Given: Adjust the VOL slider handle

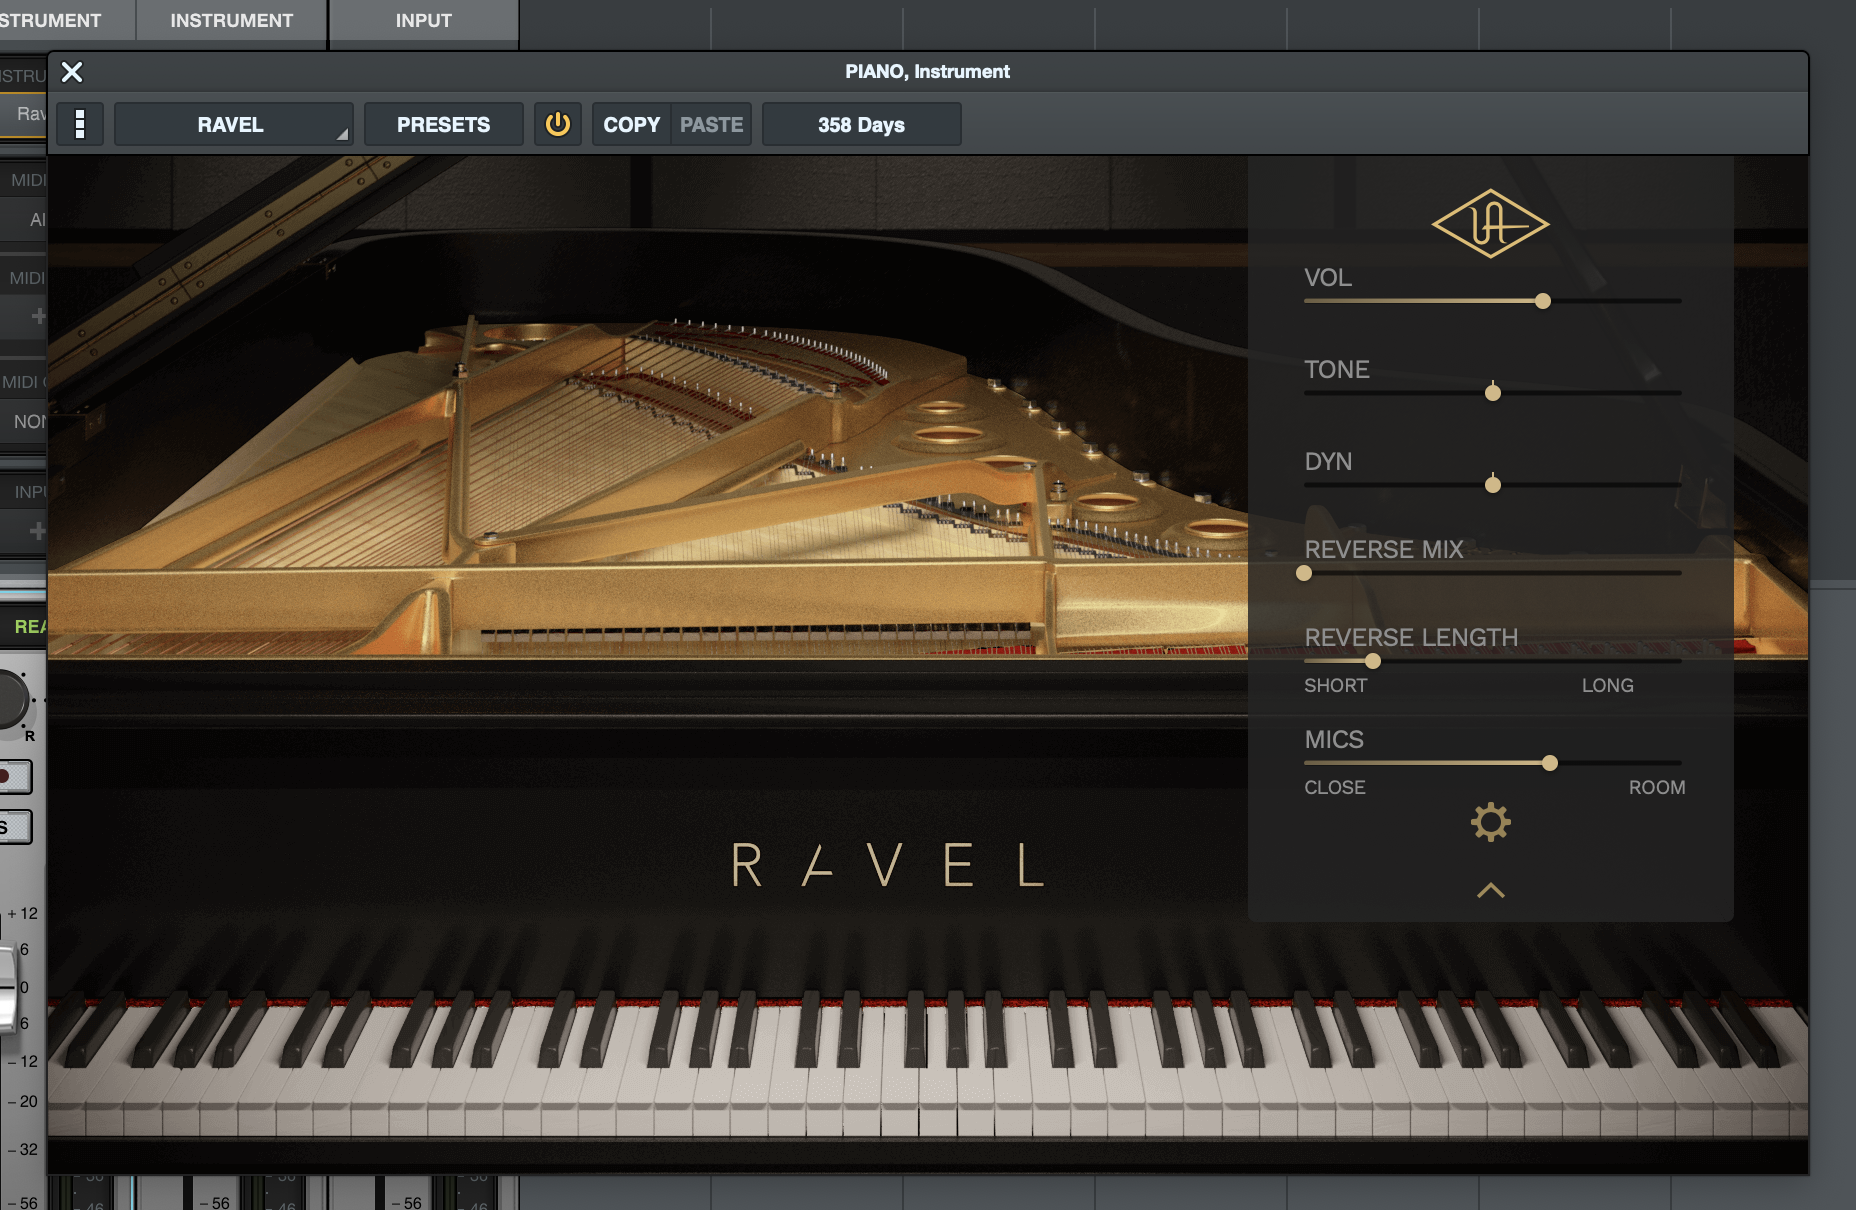Looking at the screenshot, I should [x=1543, y=301].
